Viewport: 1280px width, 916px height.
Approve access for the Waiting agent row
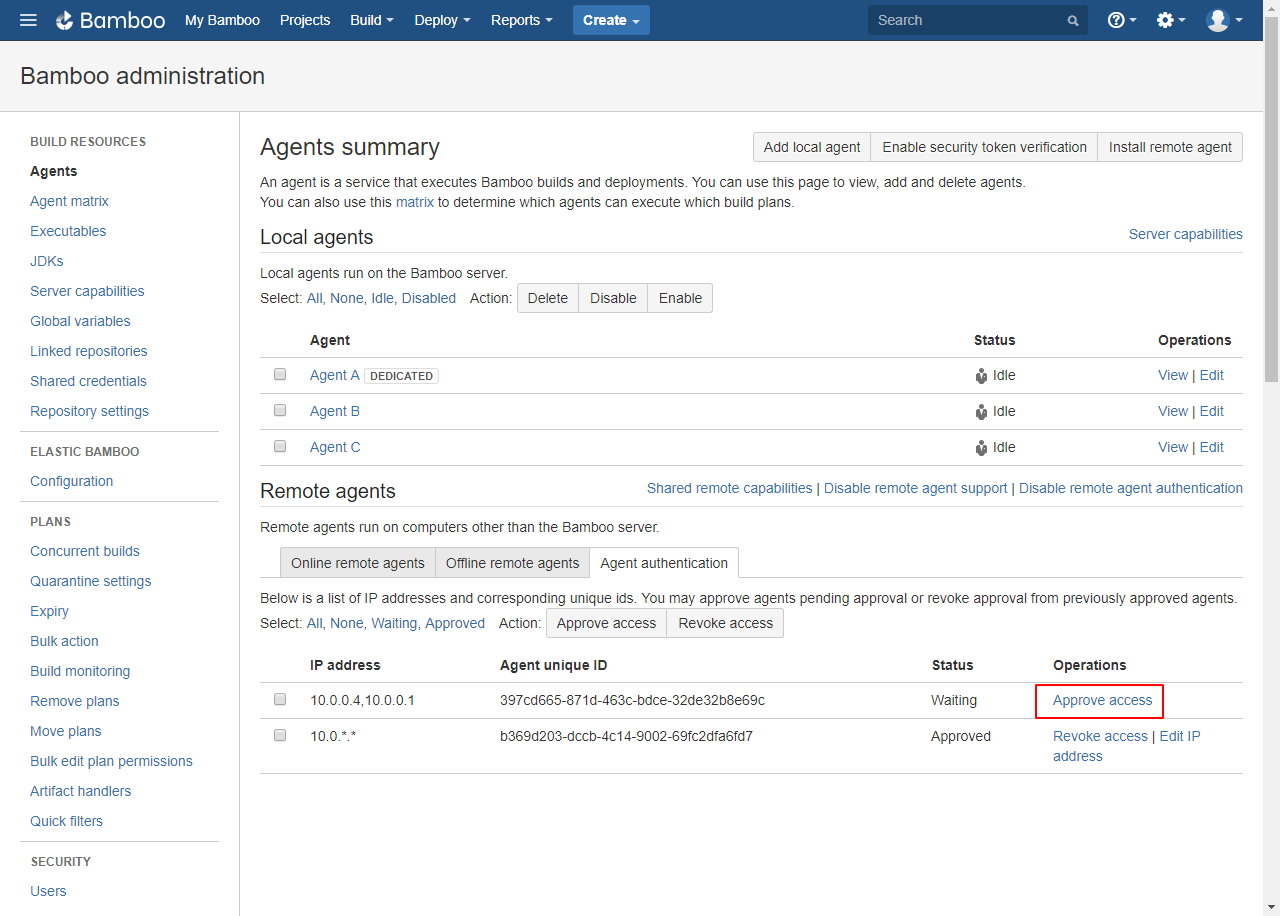click(x=1102, y=700)
